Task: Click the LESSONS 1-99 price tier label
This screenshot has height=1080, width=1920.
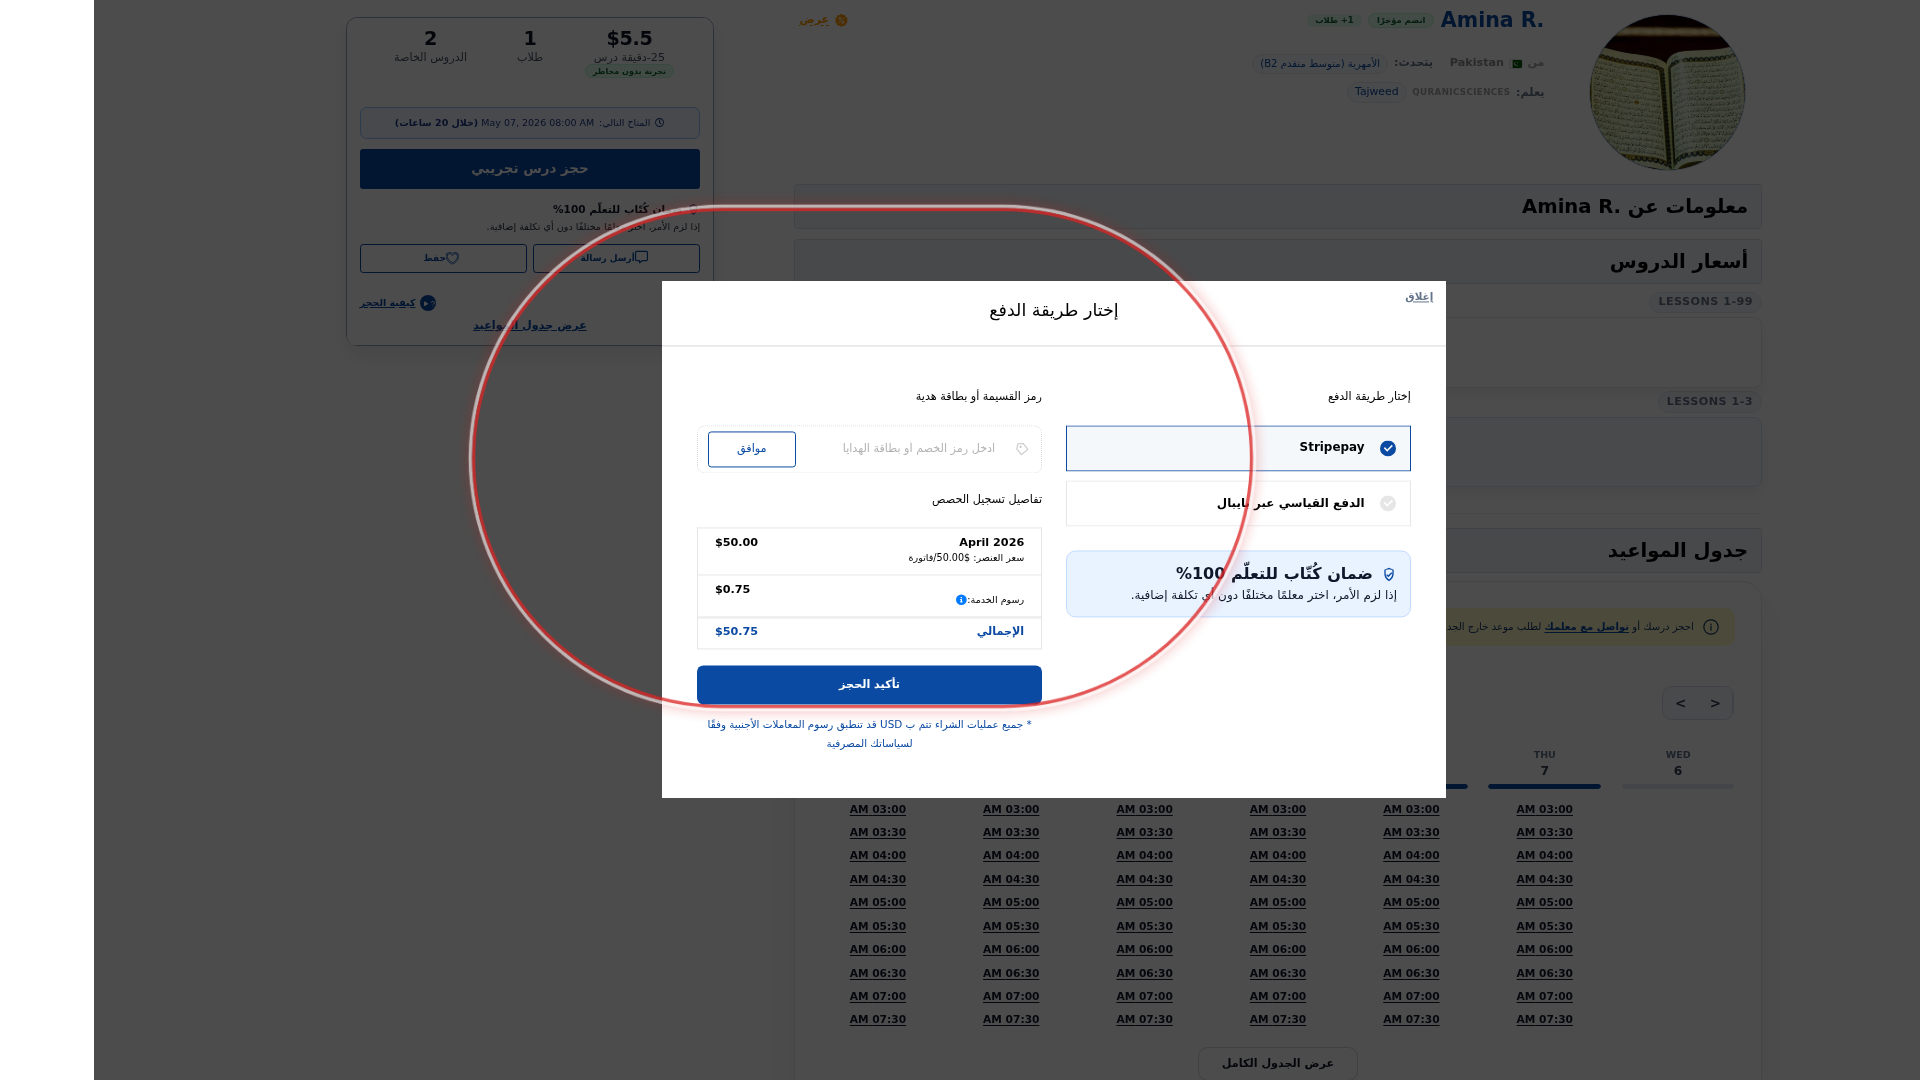Action: tap(1705, 302)
